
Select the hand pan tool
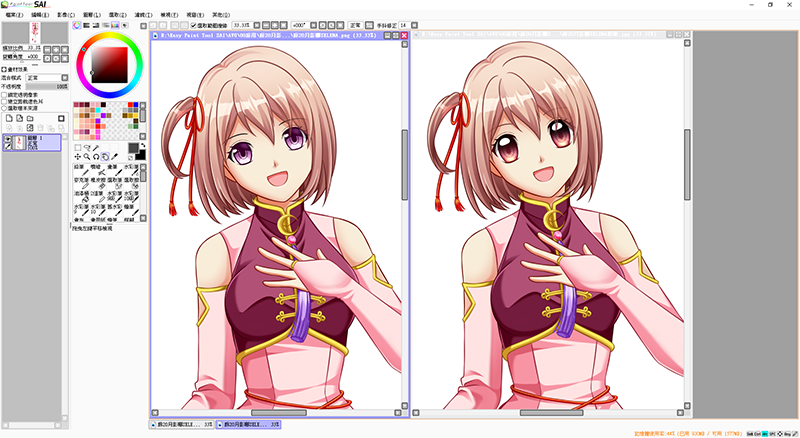[105, 157]
